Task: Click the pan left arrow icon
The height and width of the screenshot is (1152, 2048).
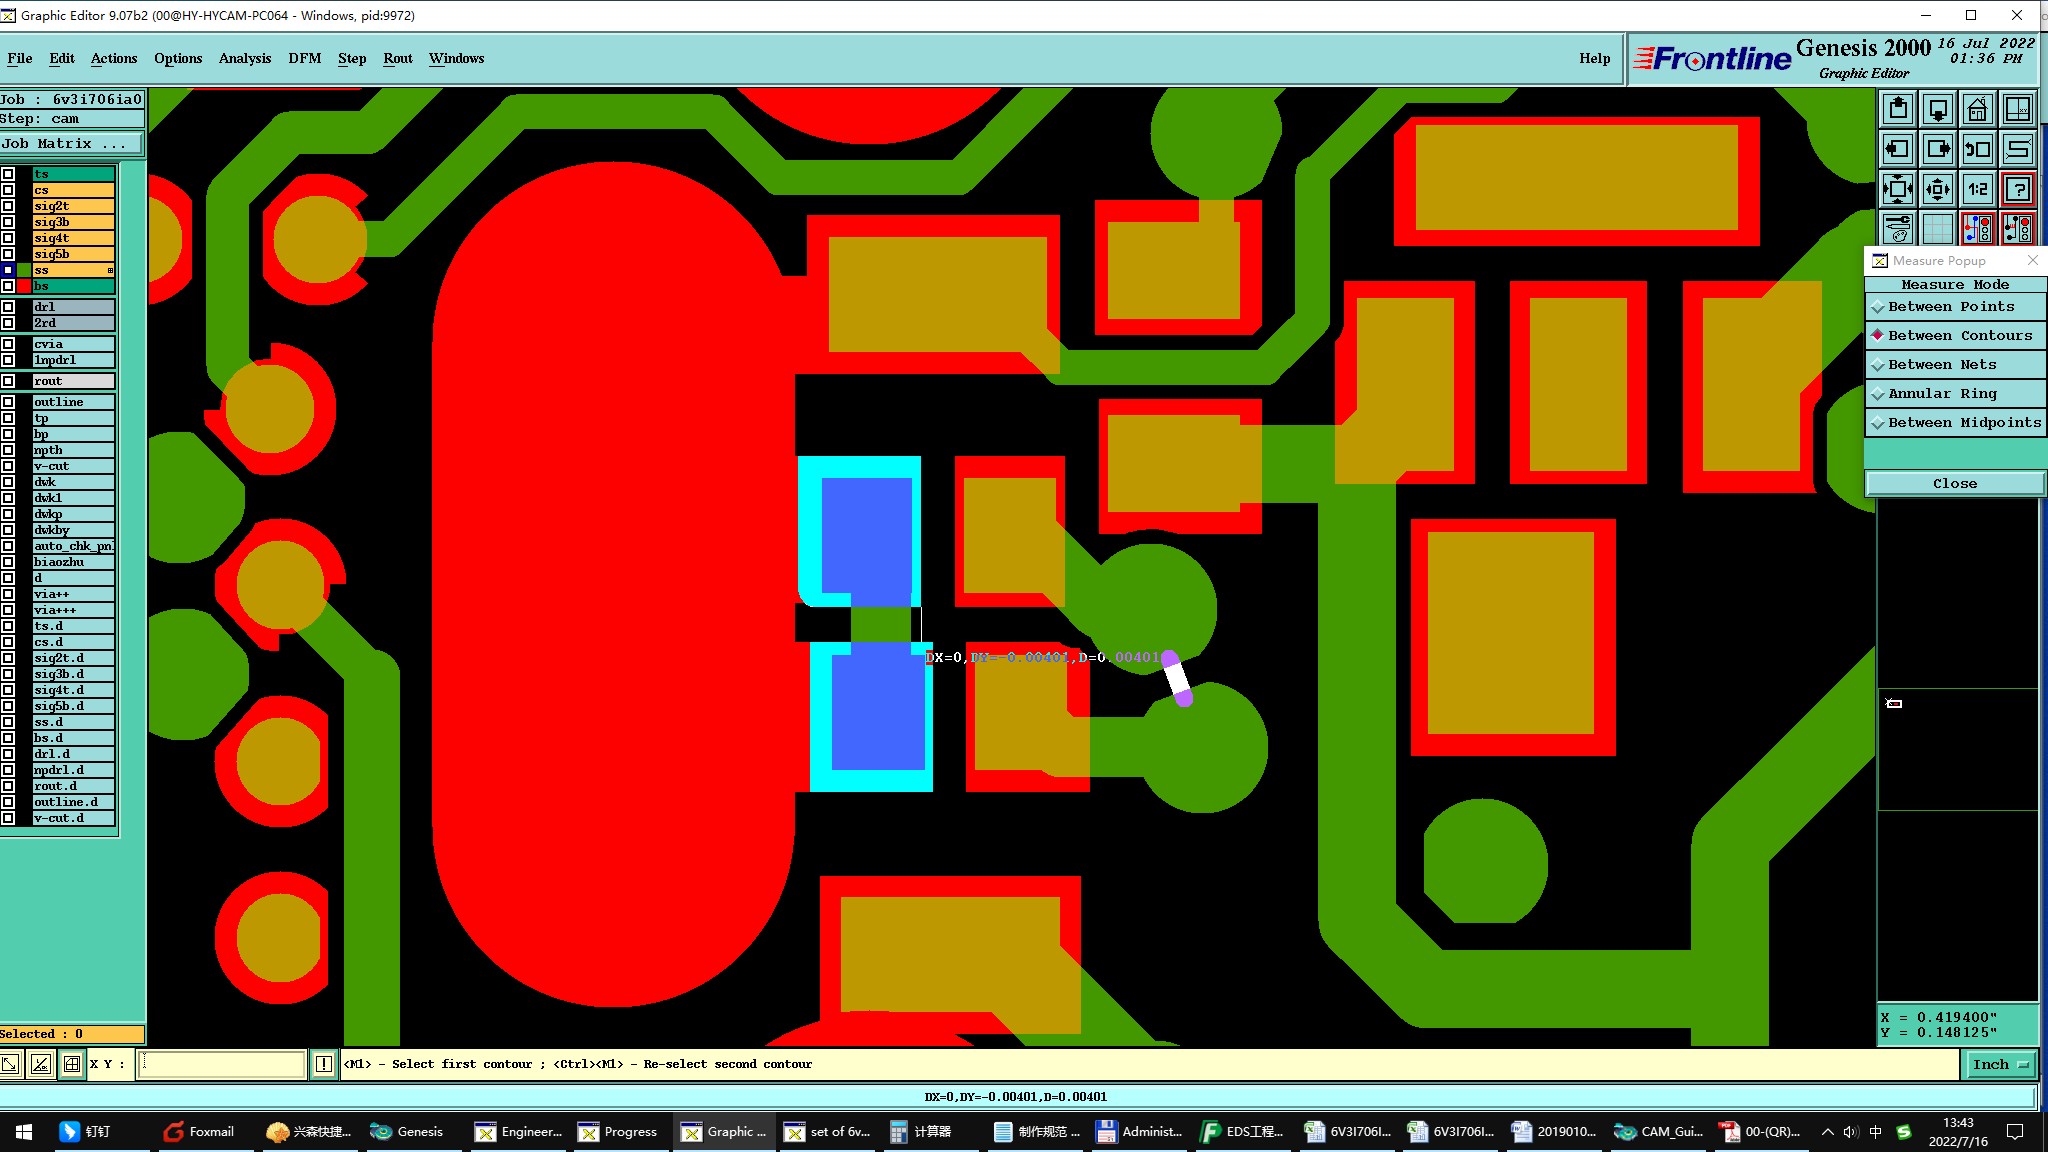Action: (x=1897, y=149)
